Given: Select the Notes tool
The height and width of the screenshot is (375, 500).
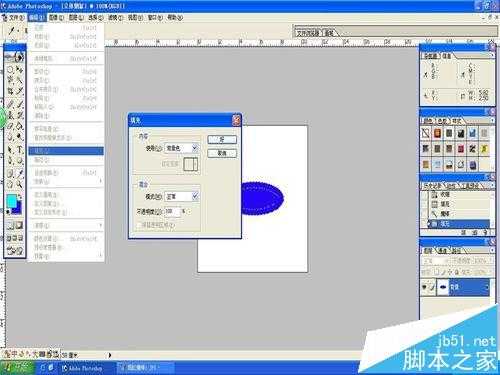Looking at the screenshot, I should [10, 173].
